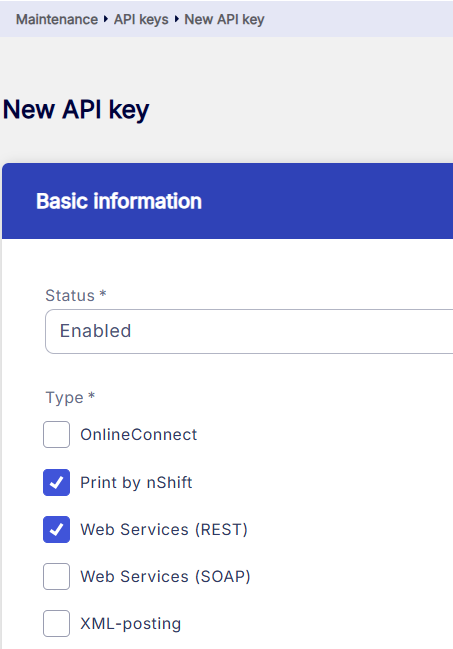Click the OnlineConnect label text
This screenshot has height=649, width=453.
139,435
